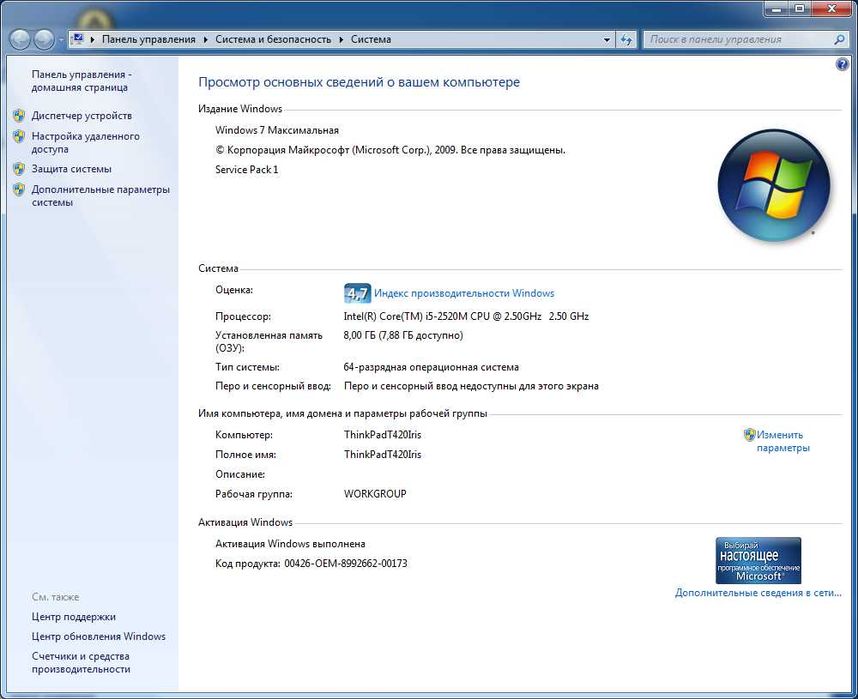
Task: Click Изменить параметры link
Action: 782,441
